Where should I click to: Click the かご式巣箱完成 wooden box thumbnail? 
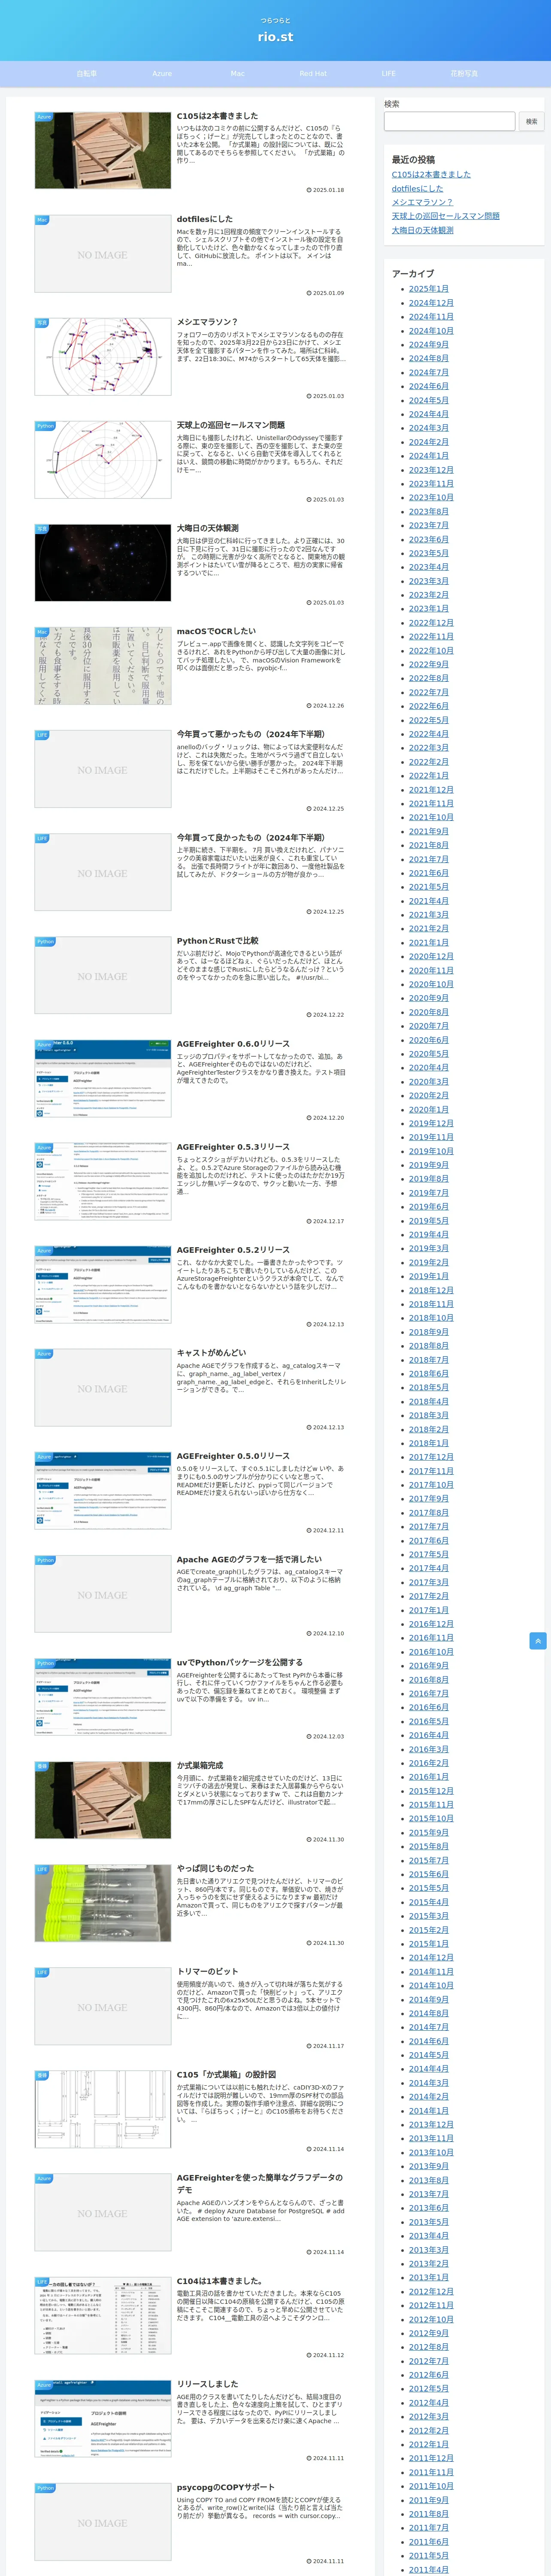(x=102, y=1800)
